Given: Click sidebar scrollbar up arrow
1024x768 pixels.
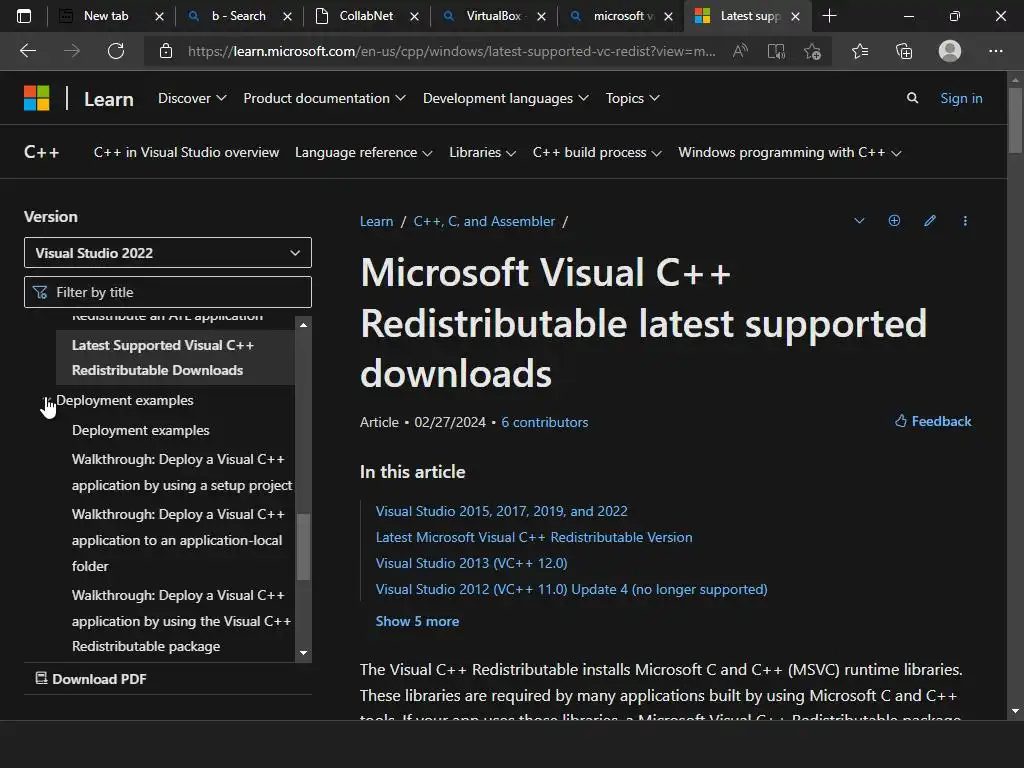Looking at the screenshot, I should tap(303, 325).
